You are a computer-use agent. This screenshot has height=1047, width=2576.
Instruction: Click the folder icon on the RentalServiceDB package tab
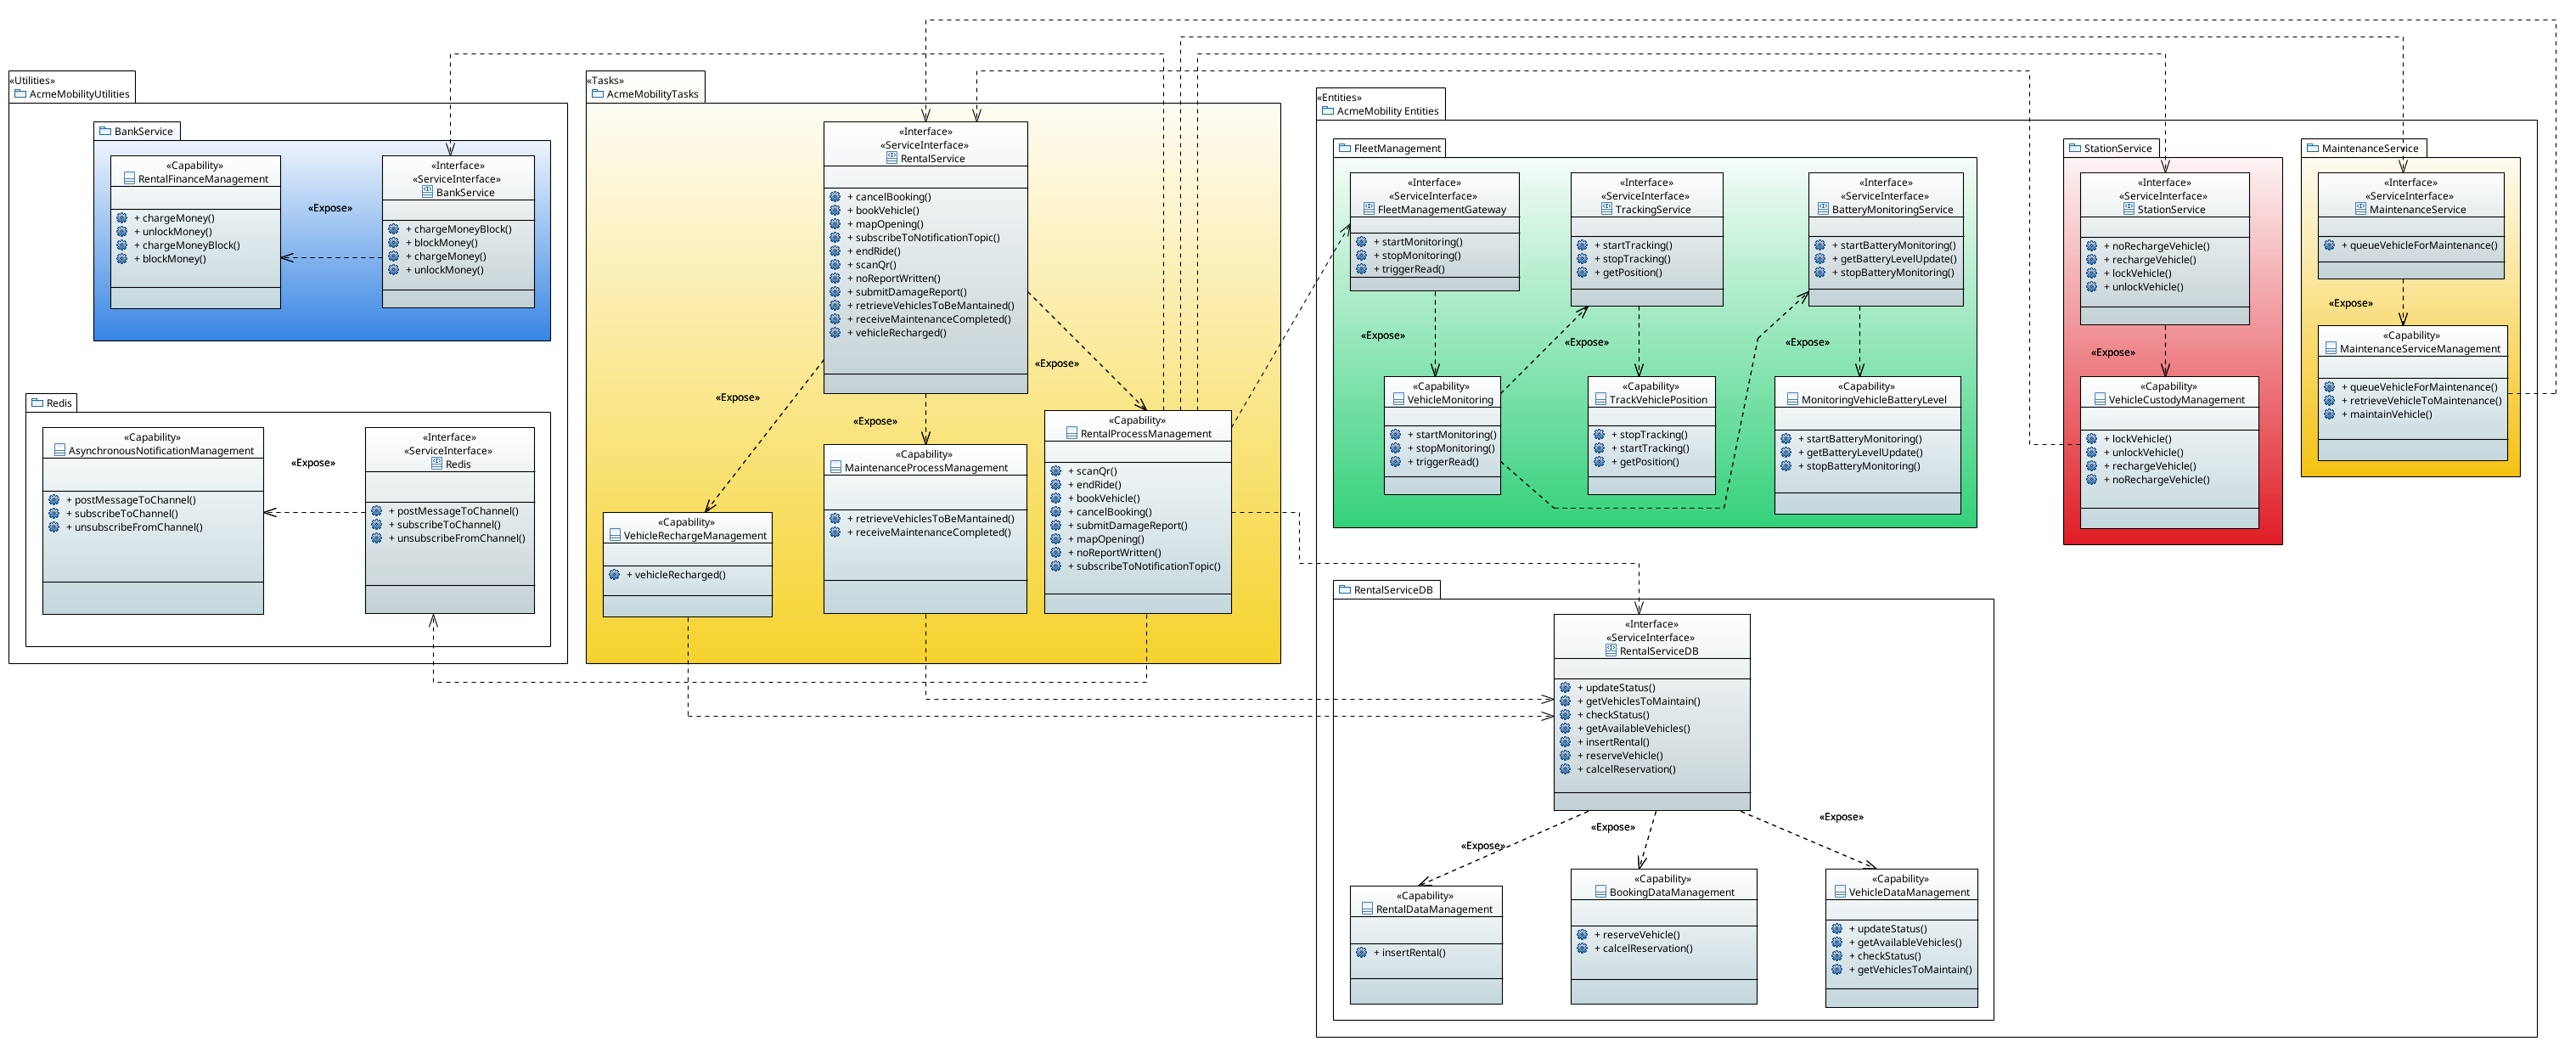[1345, 590]
